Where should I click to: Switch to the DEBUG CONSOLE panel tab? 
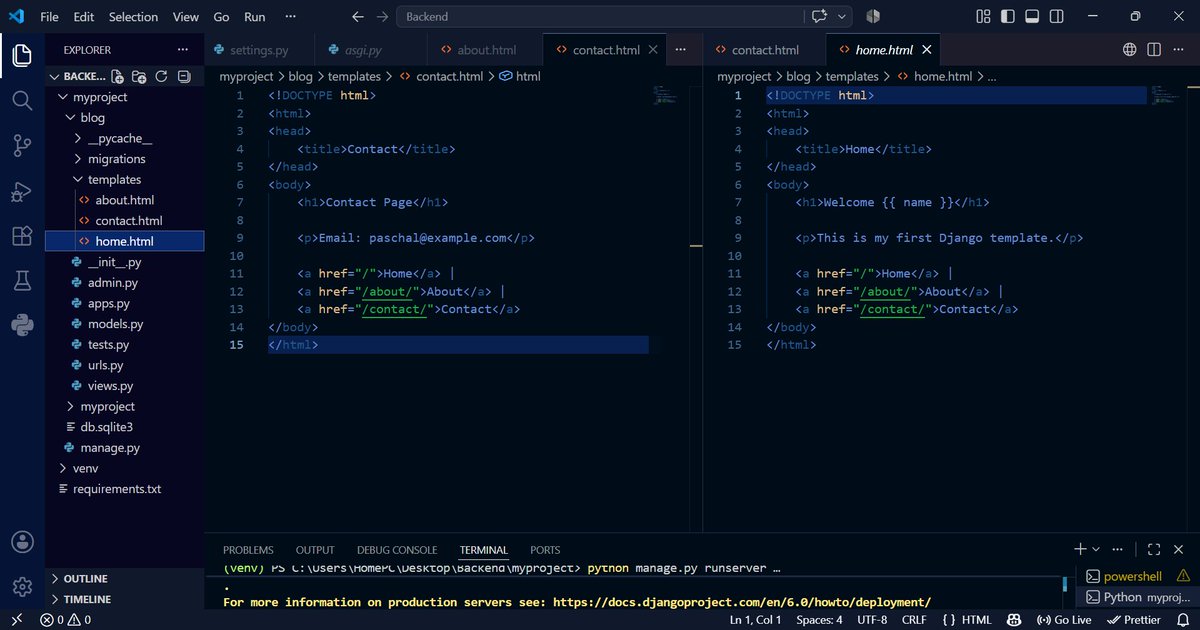(397, 550)
